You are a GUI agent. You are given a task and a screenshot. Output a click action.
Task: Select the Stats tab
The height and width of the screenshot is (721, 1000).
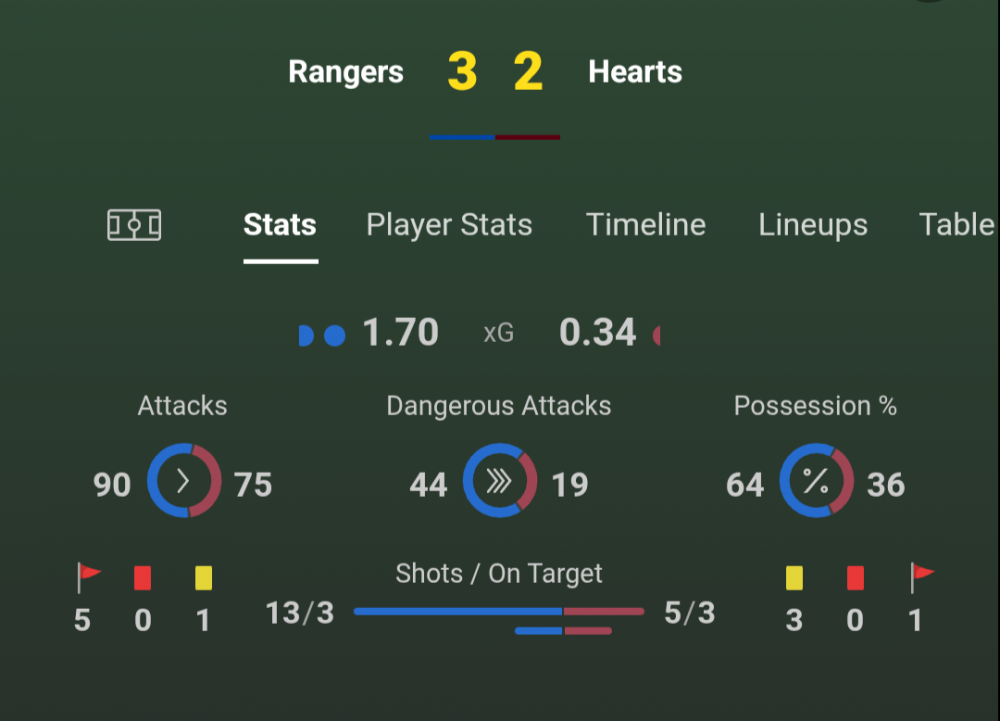(280, 225)
